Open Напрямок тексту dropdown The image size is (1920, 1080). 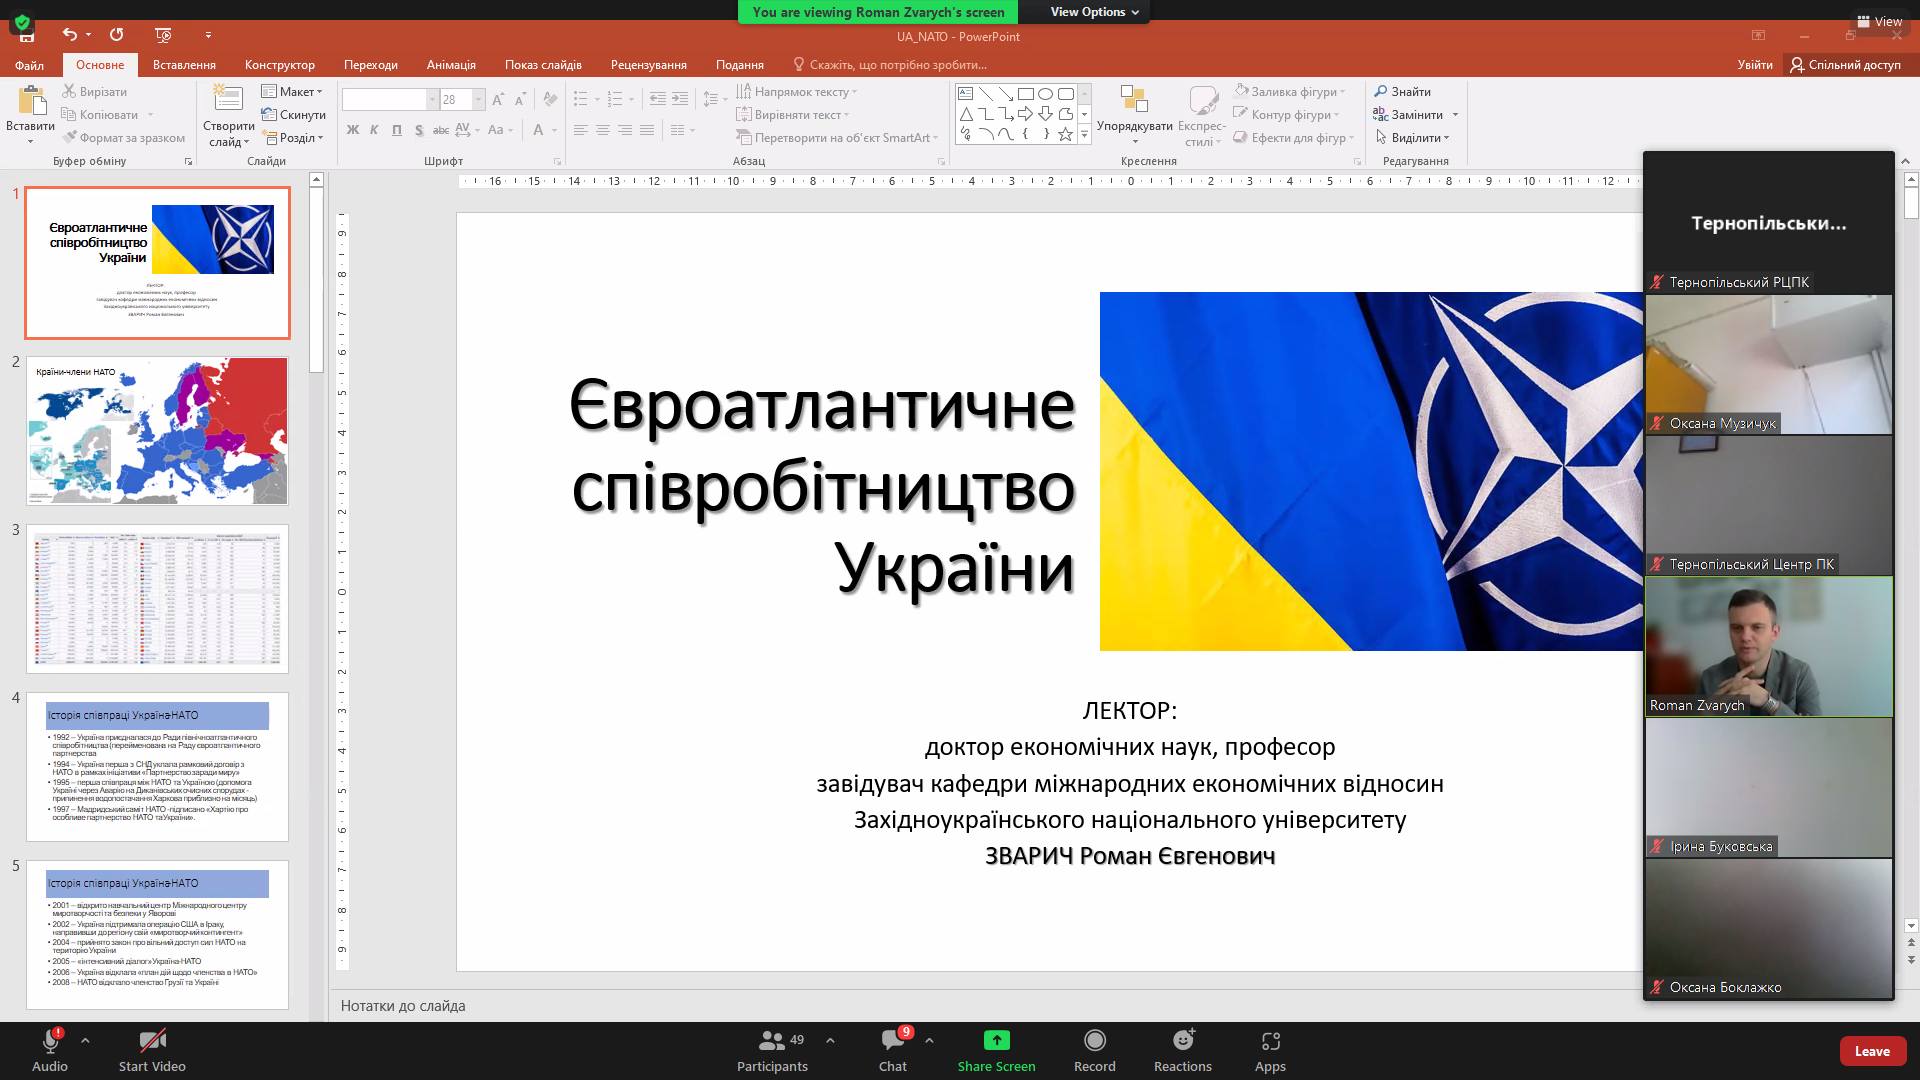[x=797, y=91]
